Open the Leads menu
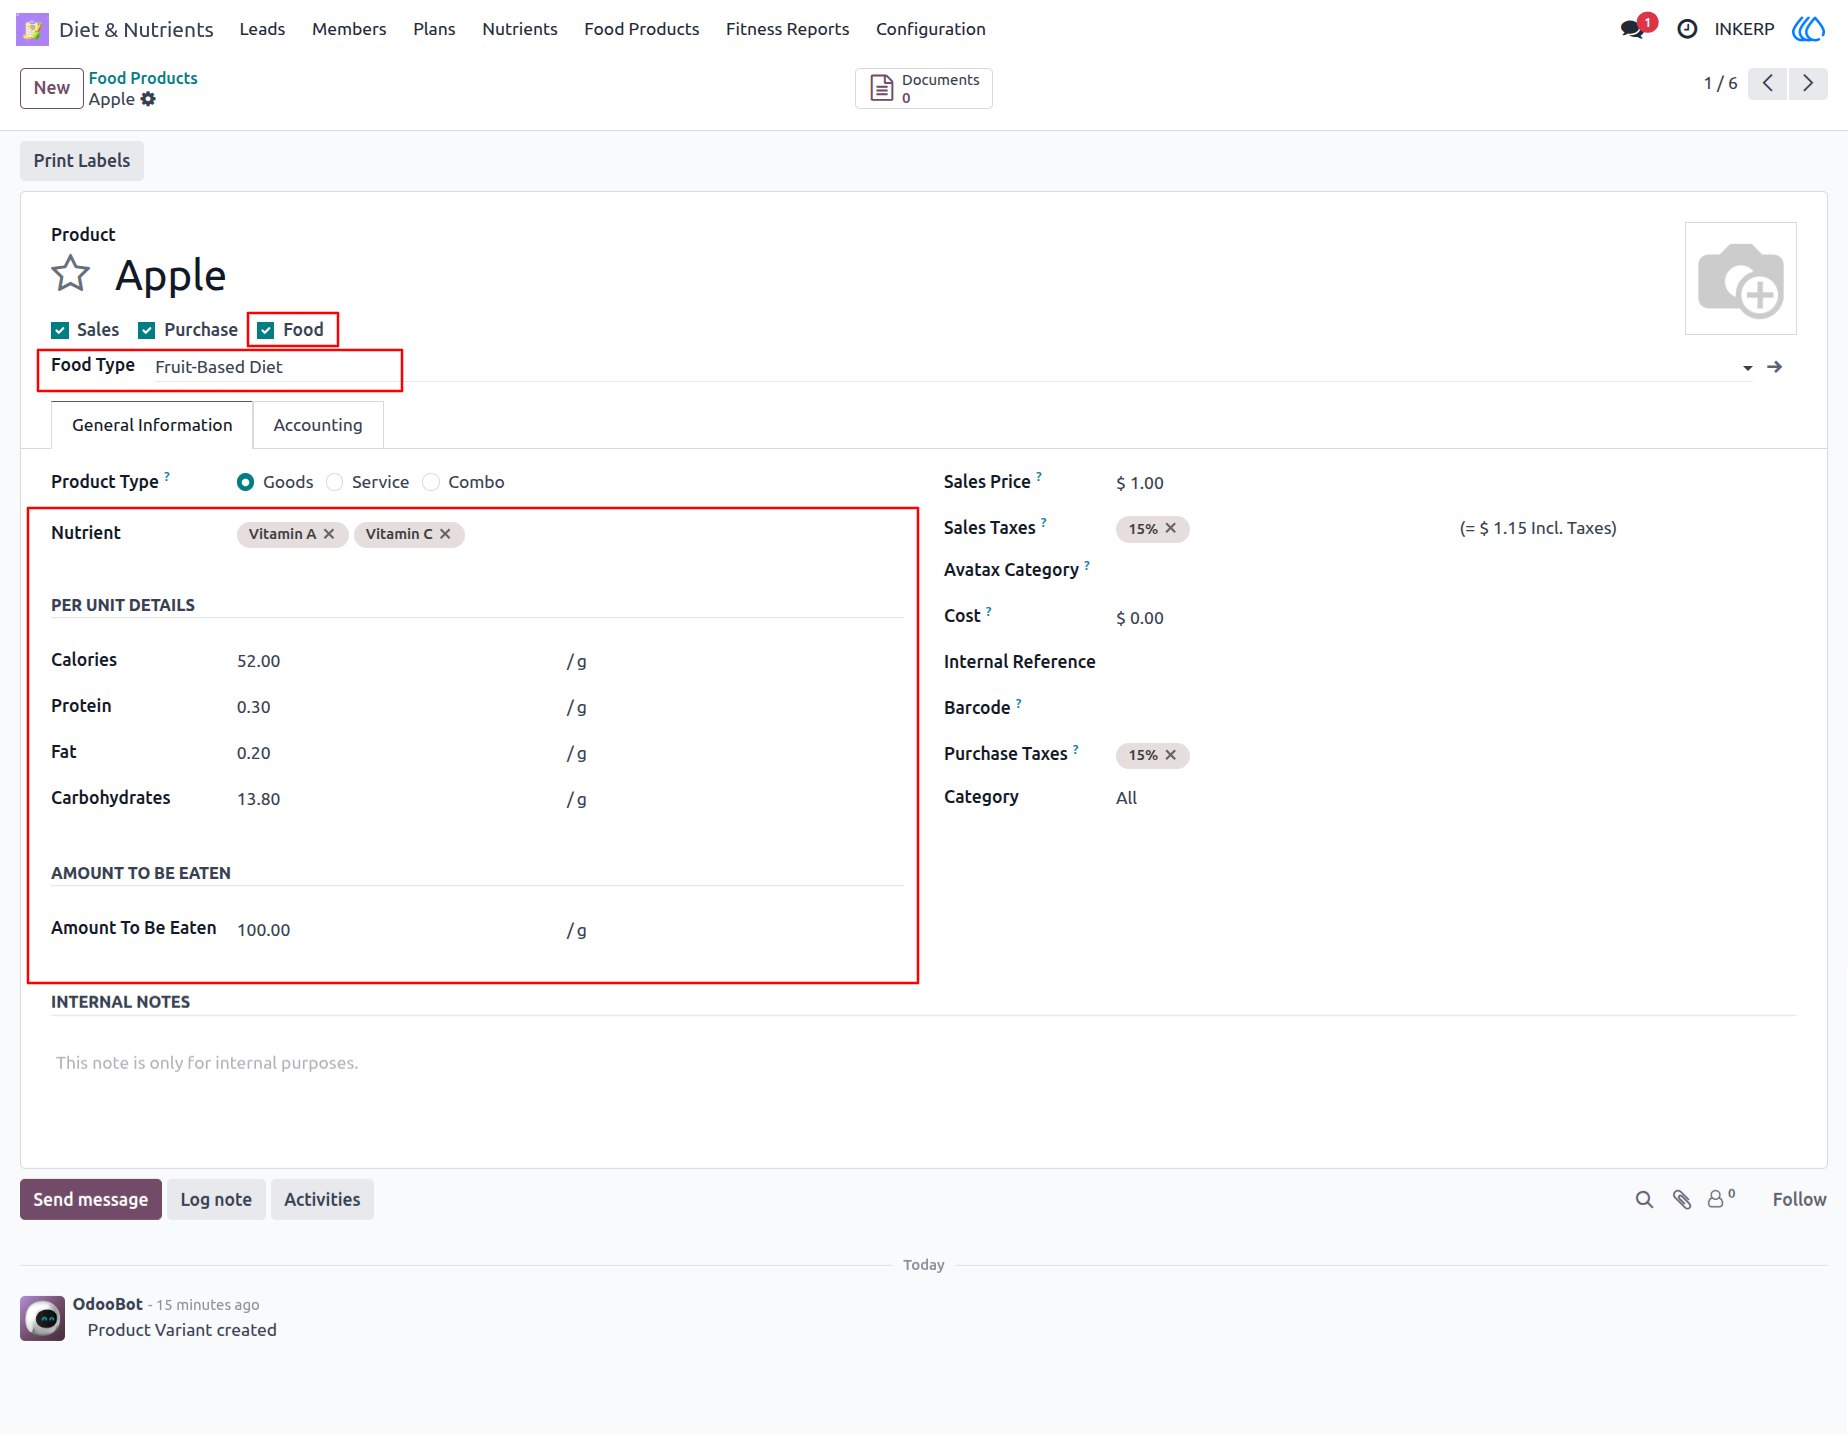 pos(262,29)
